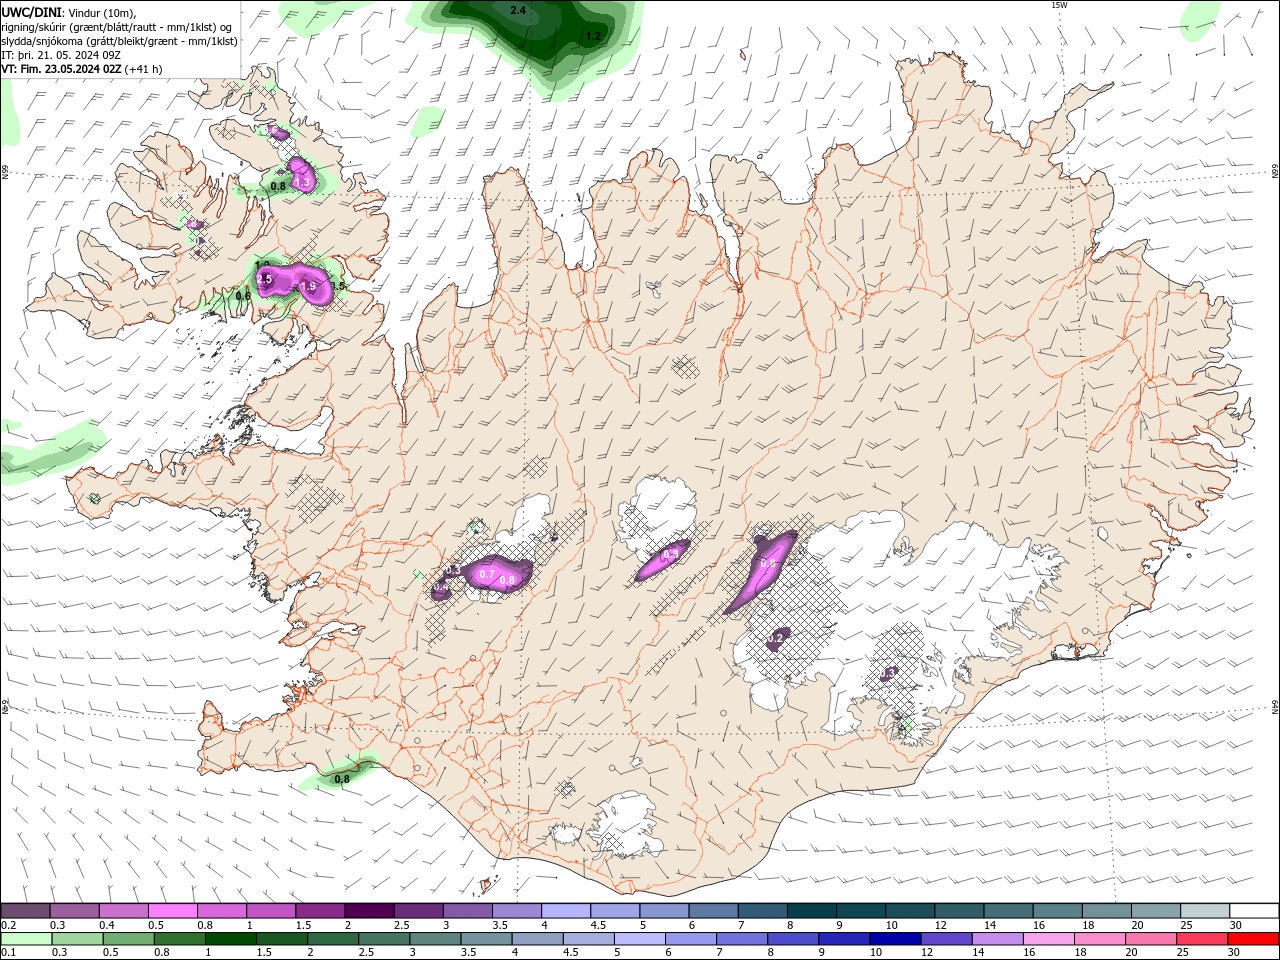Pick the deep blue 10 rain swatch
This screenshot has width=1280, height=960.
pyautogui.click(x=894, y=939)
